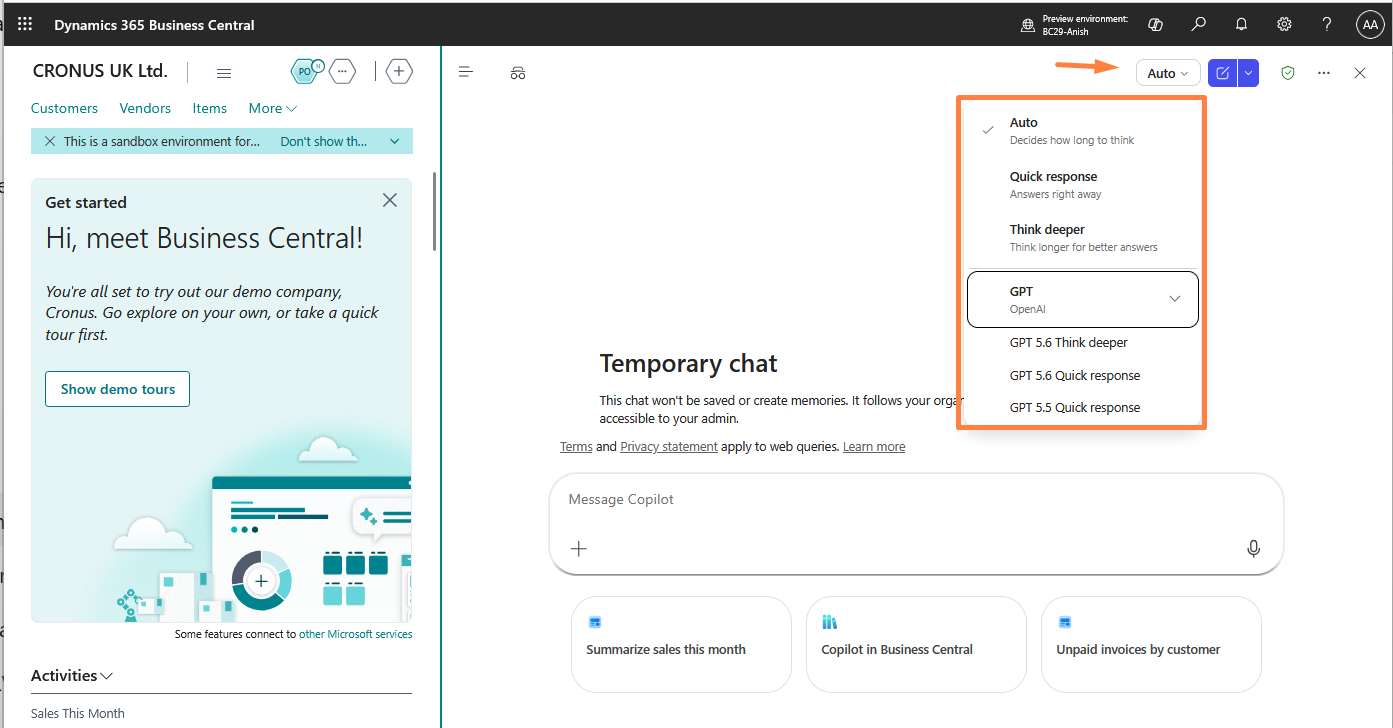Open the AA account avatar
The width and height of the screenshot is (1393, 728).
coord(1370,25)
